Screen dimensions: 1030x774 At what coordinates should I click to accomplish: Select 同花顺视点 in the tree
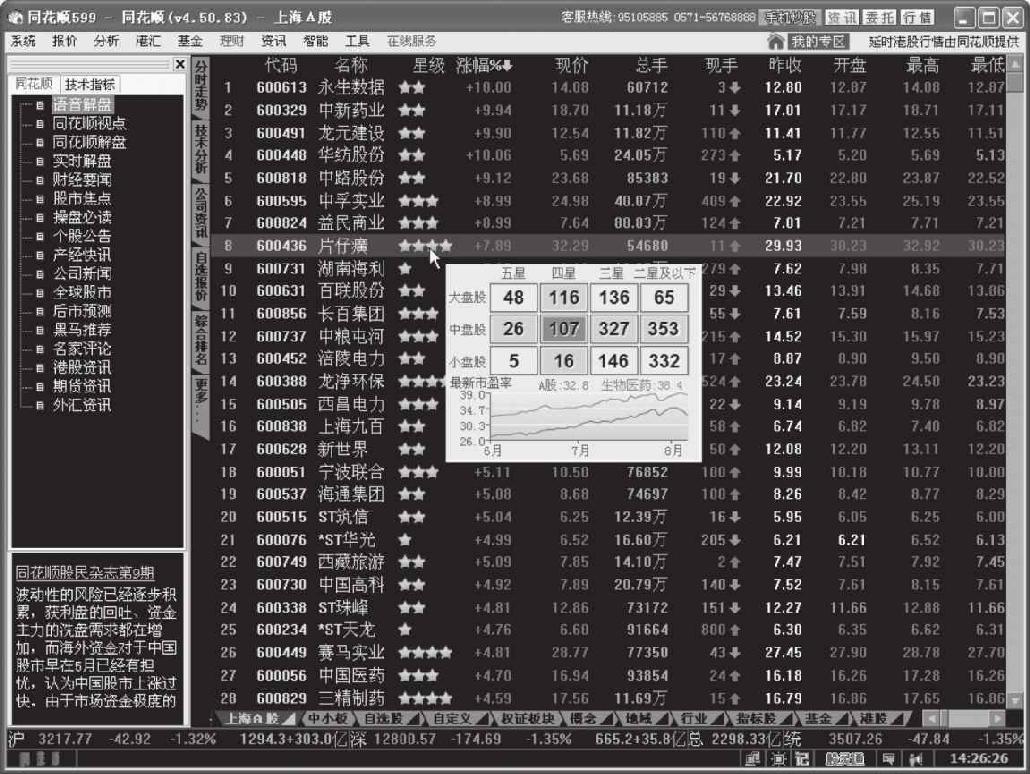(89, 123)
